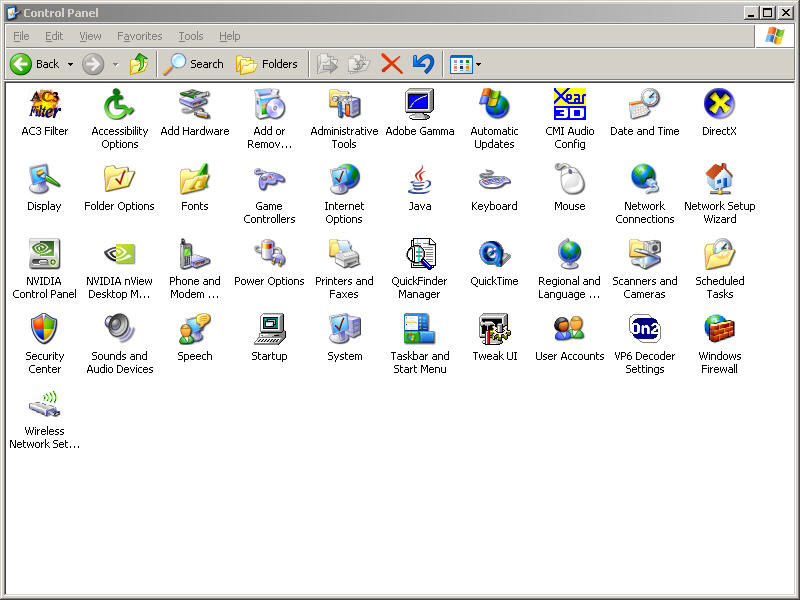This screenshot has width=800, height=600.
Task: Open the Fonts folder
Action: pyautogui.click(x=194, y=187)
